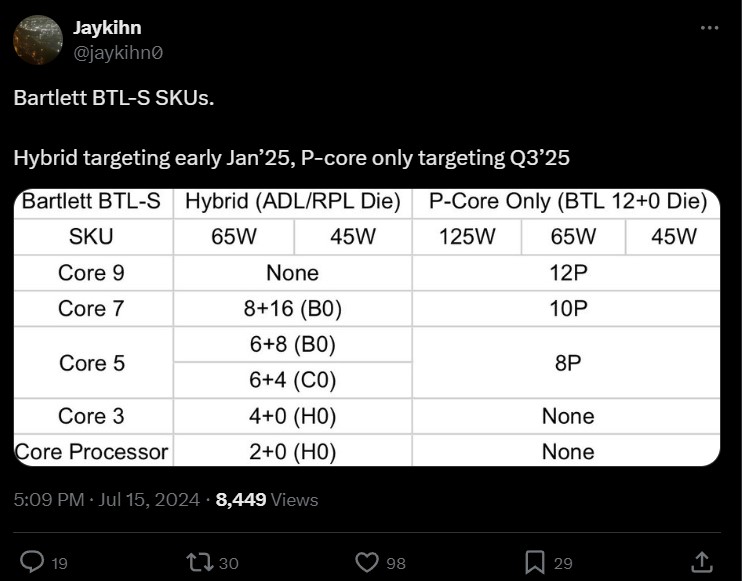Click the 98 likes count
The image size is (742, 581).
point(396,563)
